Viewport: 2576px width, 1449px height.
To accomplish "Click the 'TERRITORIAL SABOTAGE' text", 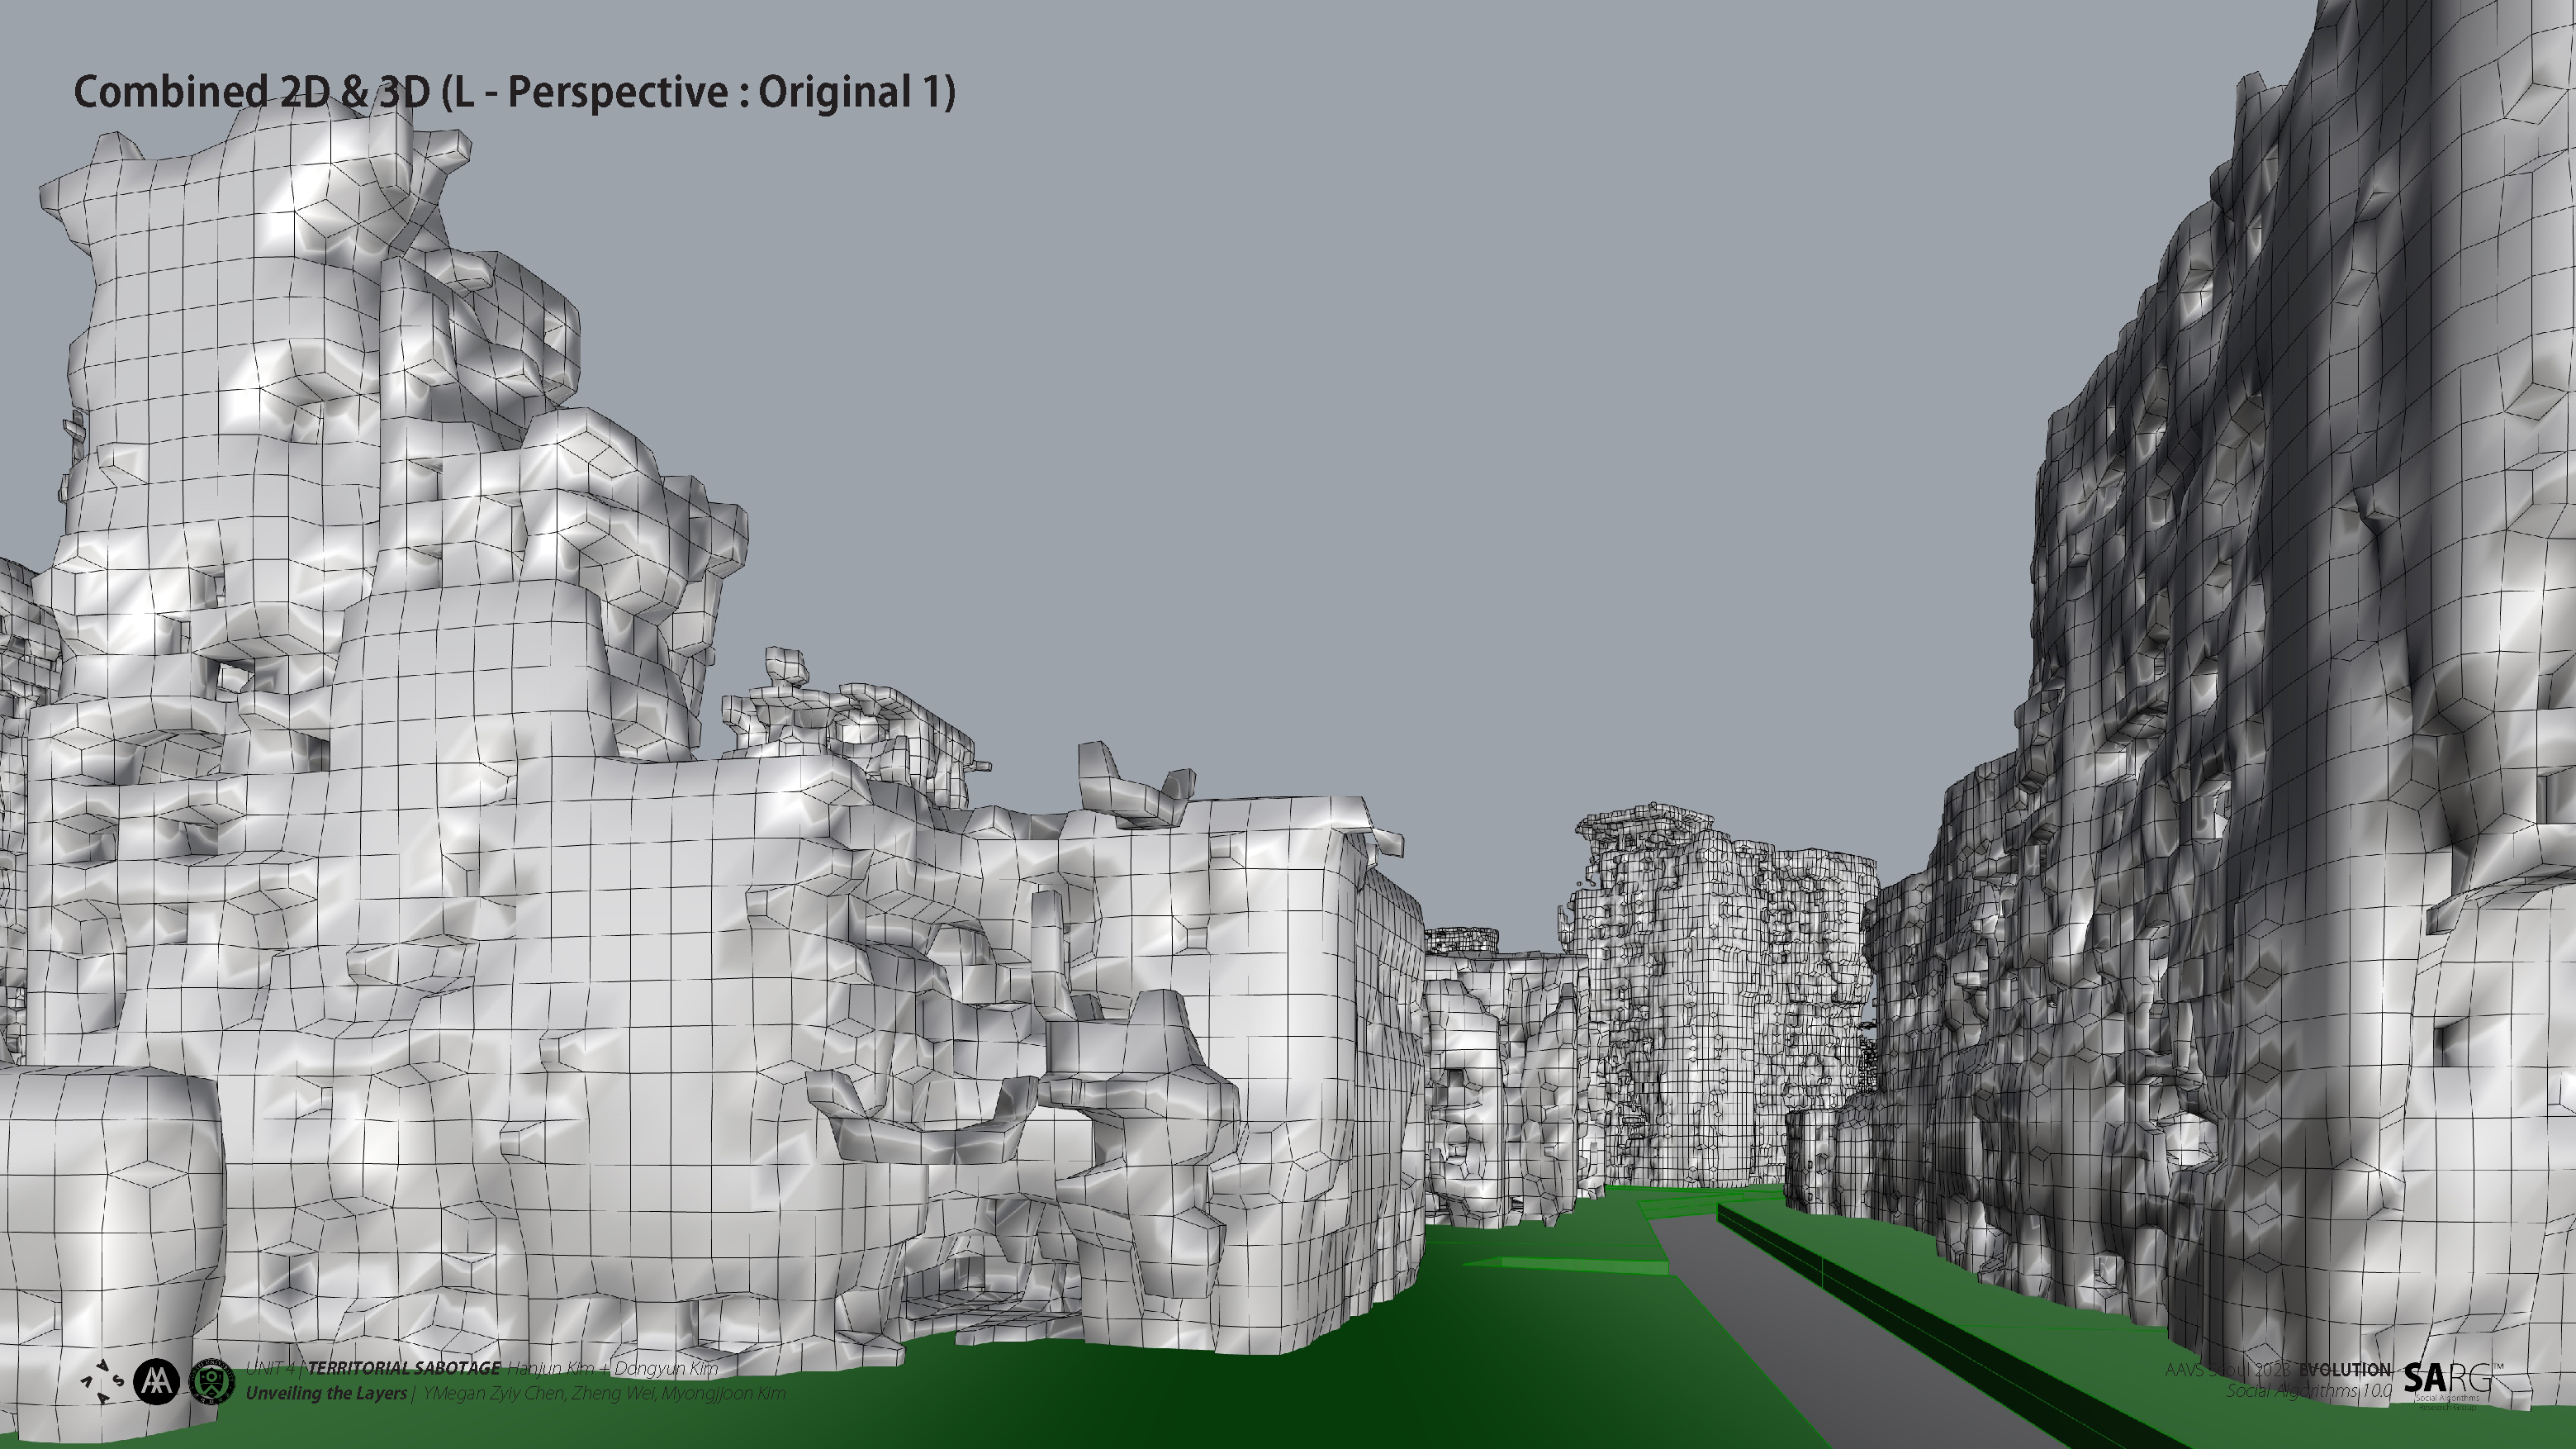I will (404, 1368).
